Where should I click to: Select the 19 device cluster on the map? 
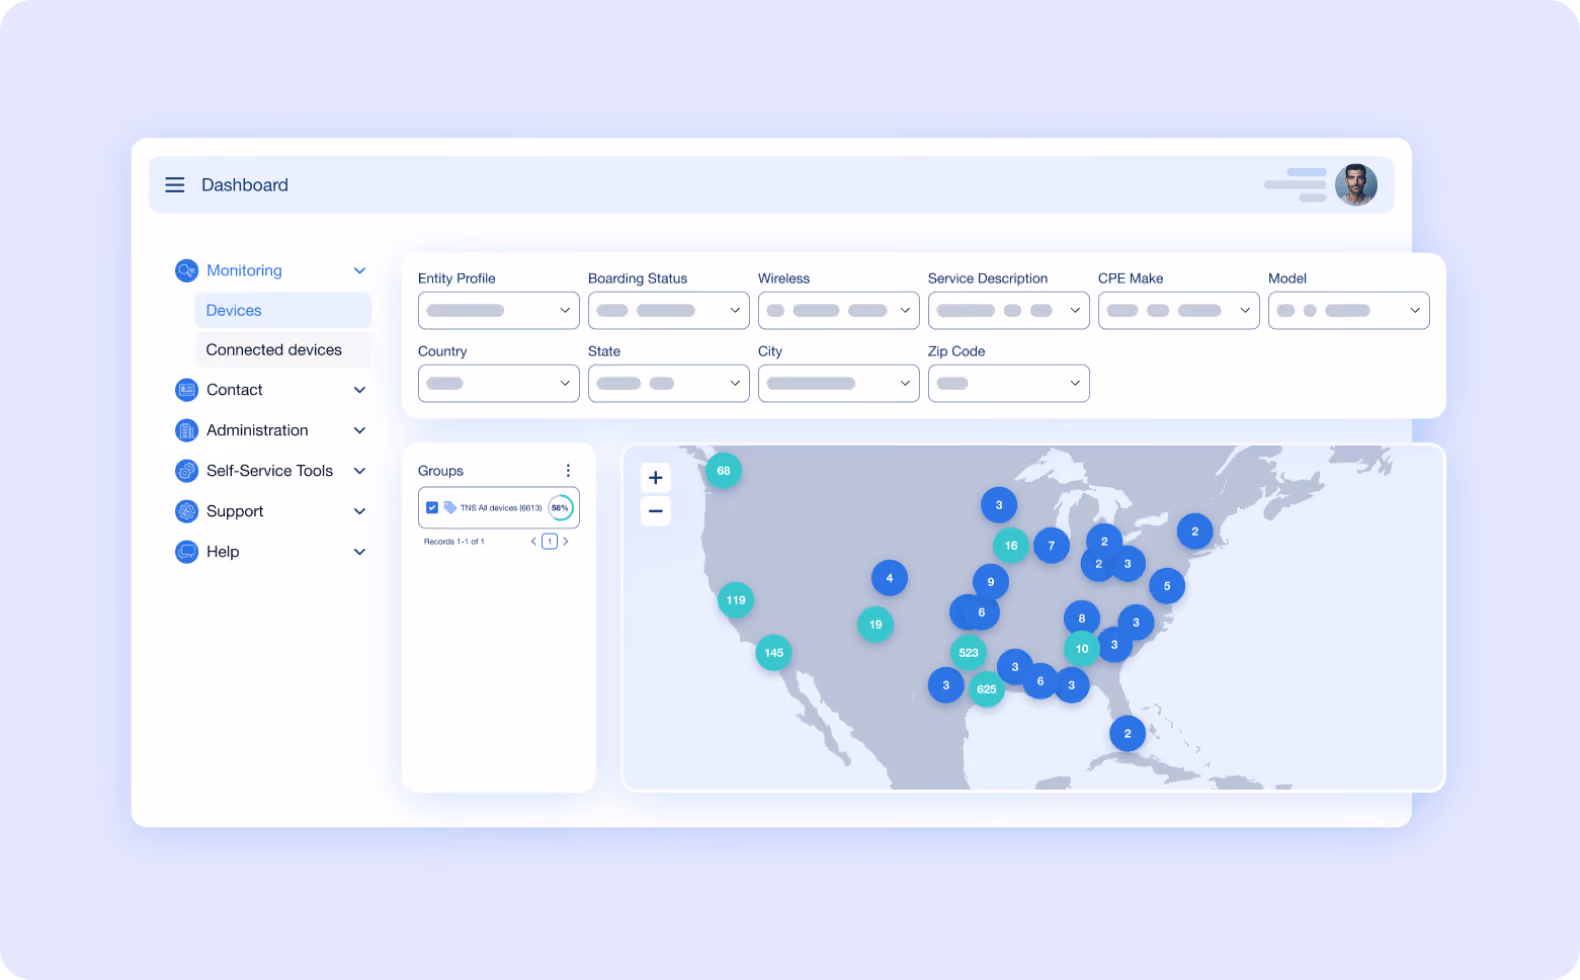tap(876, 625)
